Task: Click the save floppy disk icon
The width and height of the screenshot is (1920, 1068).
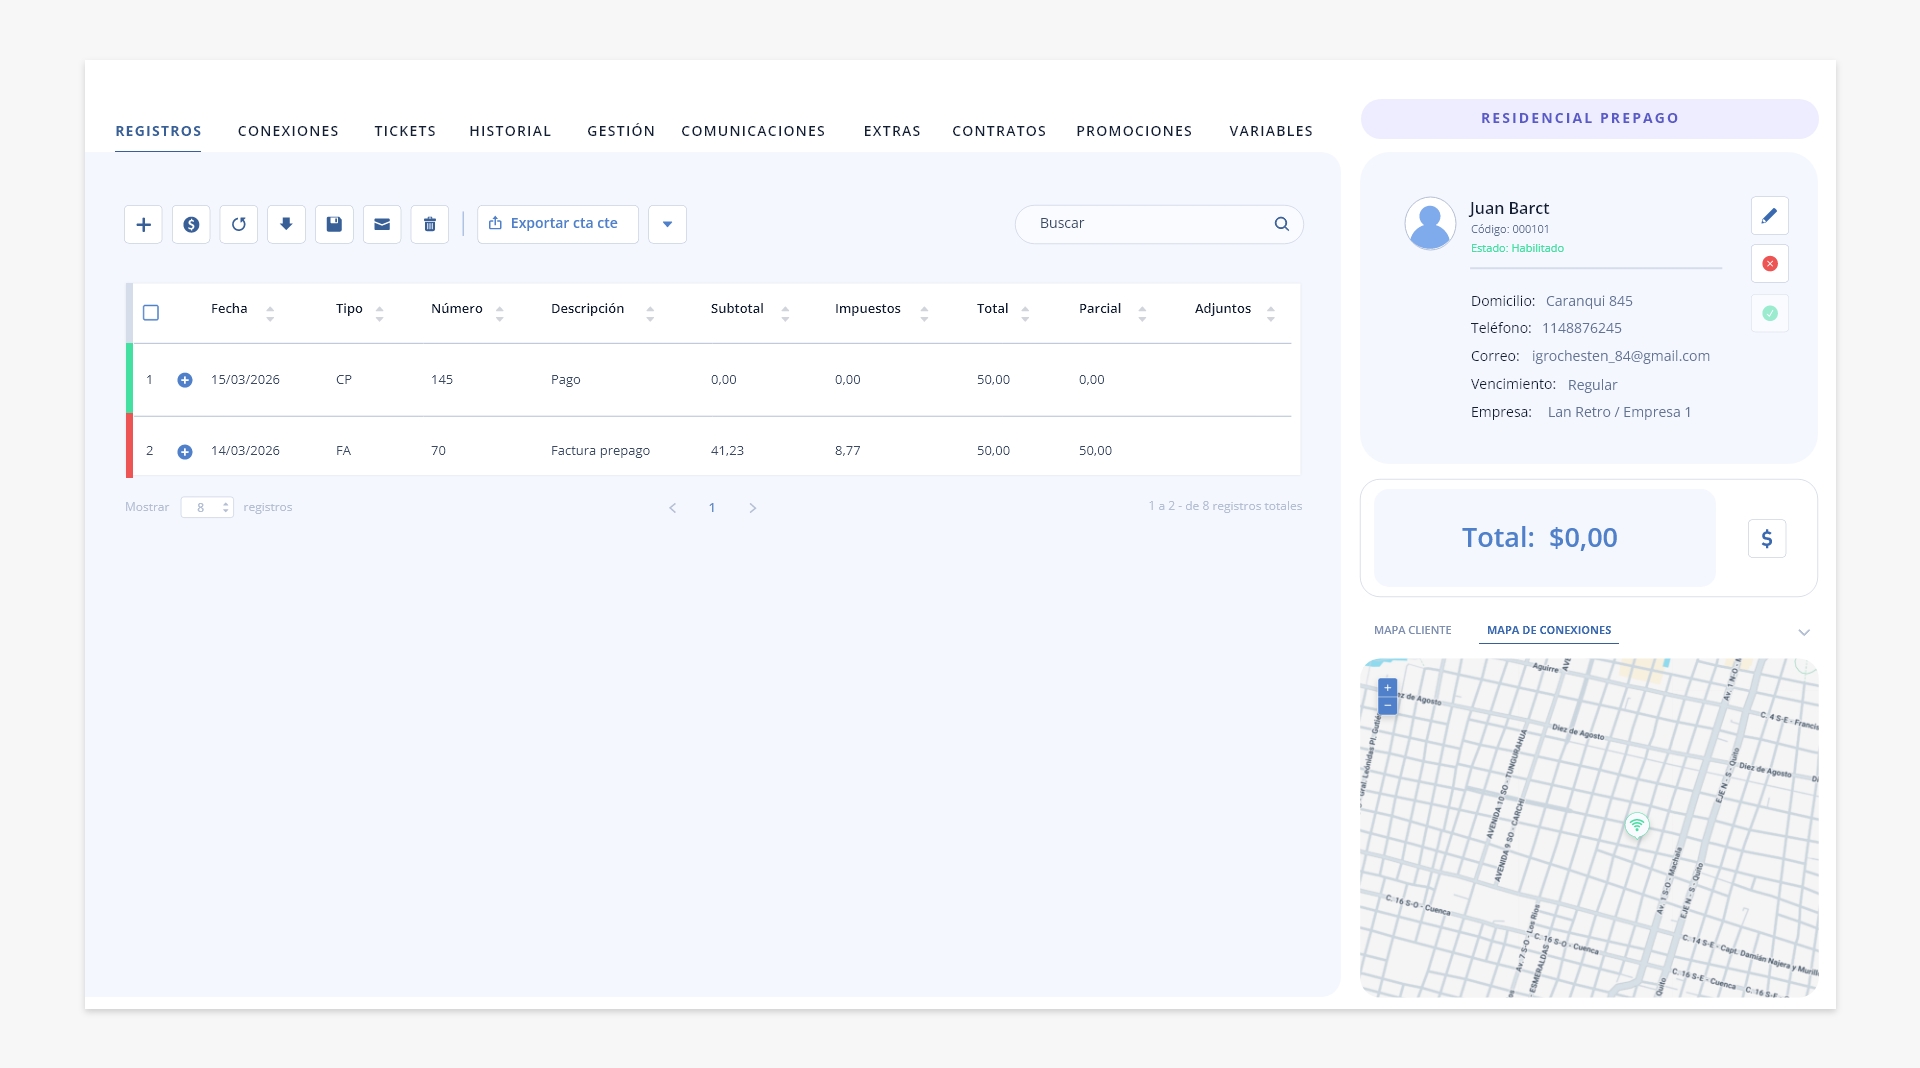Action: (x=334, y=224)
